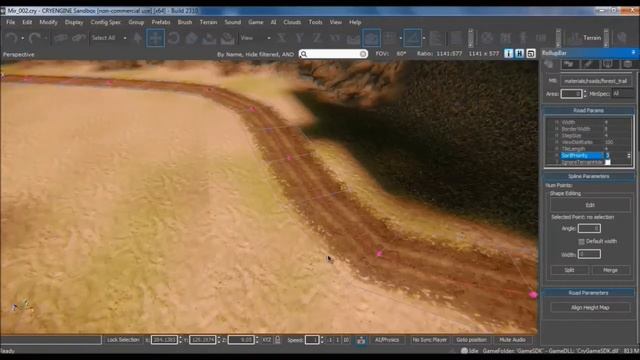This screenshot has height=360, width=640.
Task: Open the Select All filter dropdown
Action: coord(125,38)
